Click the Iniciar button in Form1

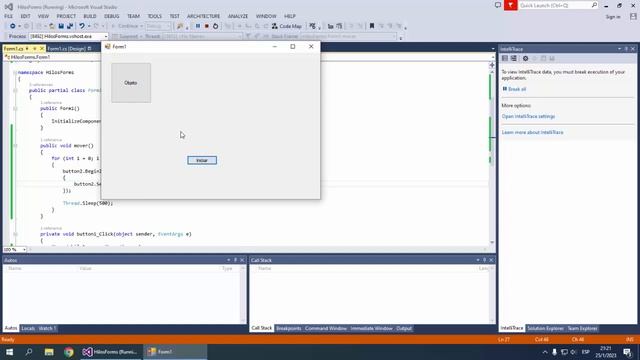pyautogui.click(x=202, y=160)
